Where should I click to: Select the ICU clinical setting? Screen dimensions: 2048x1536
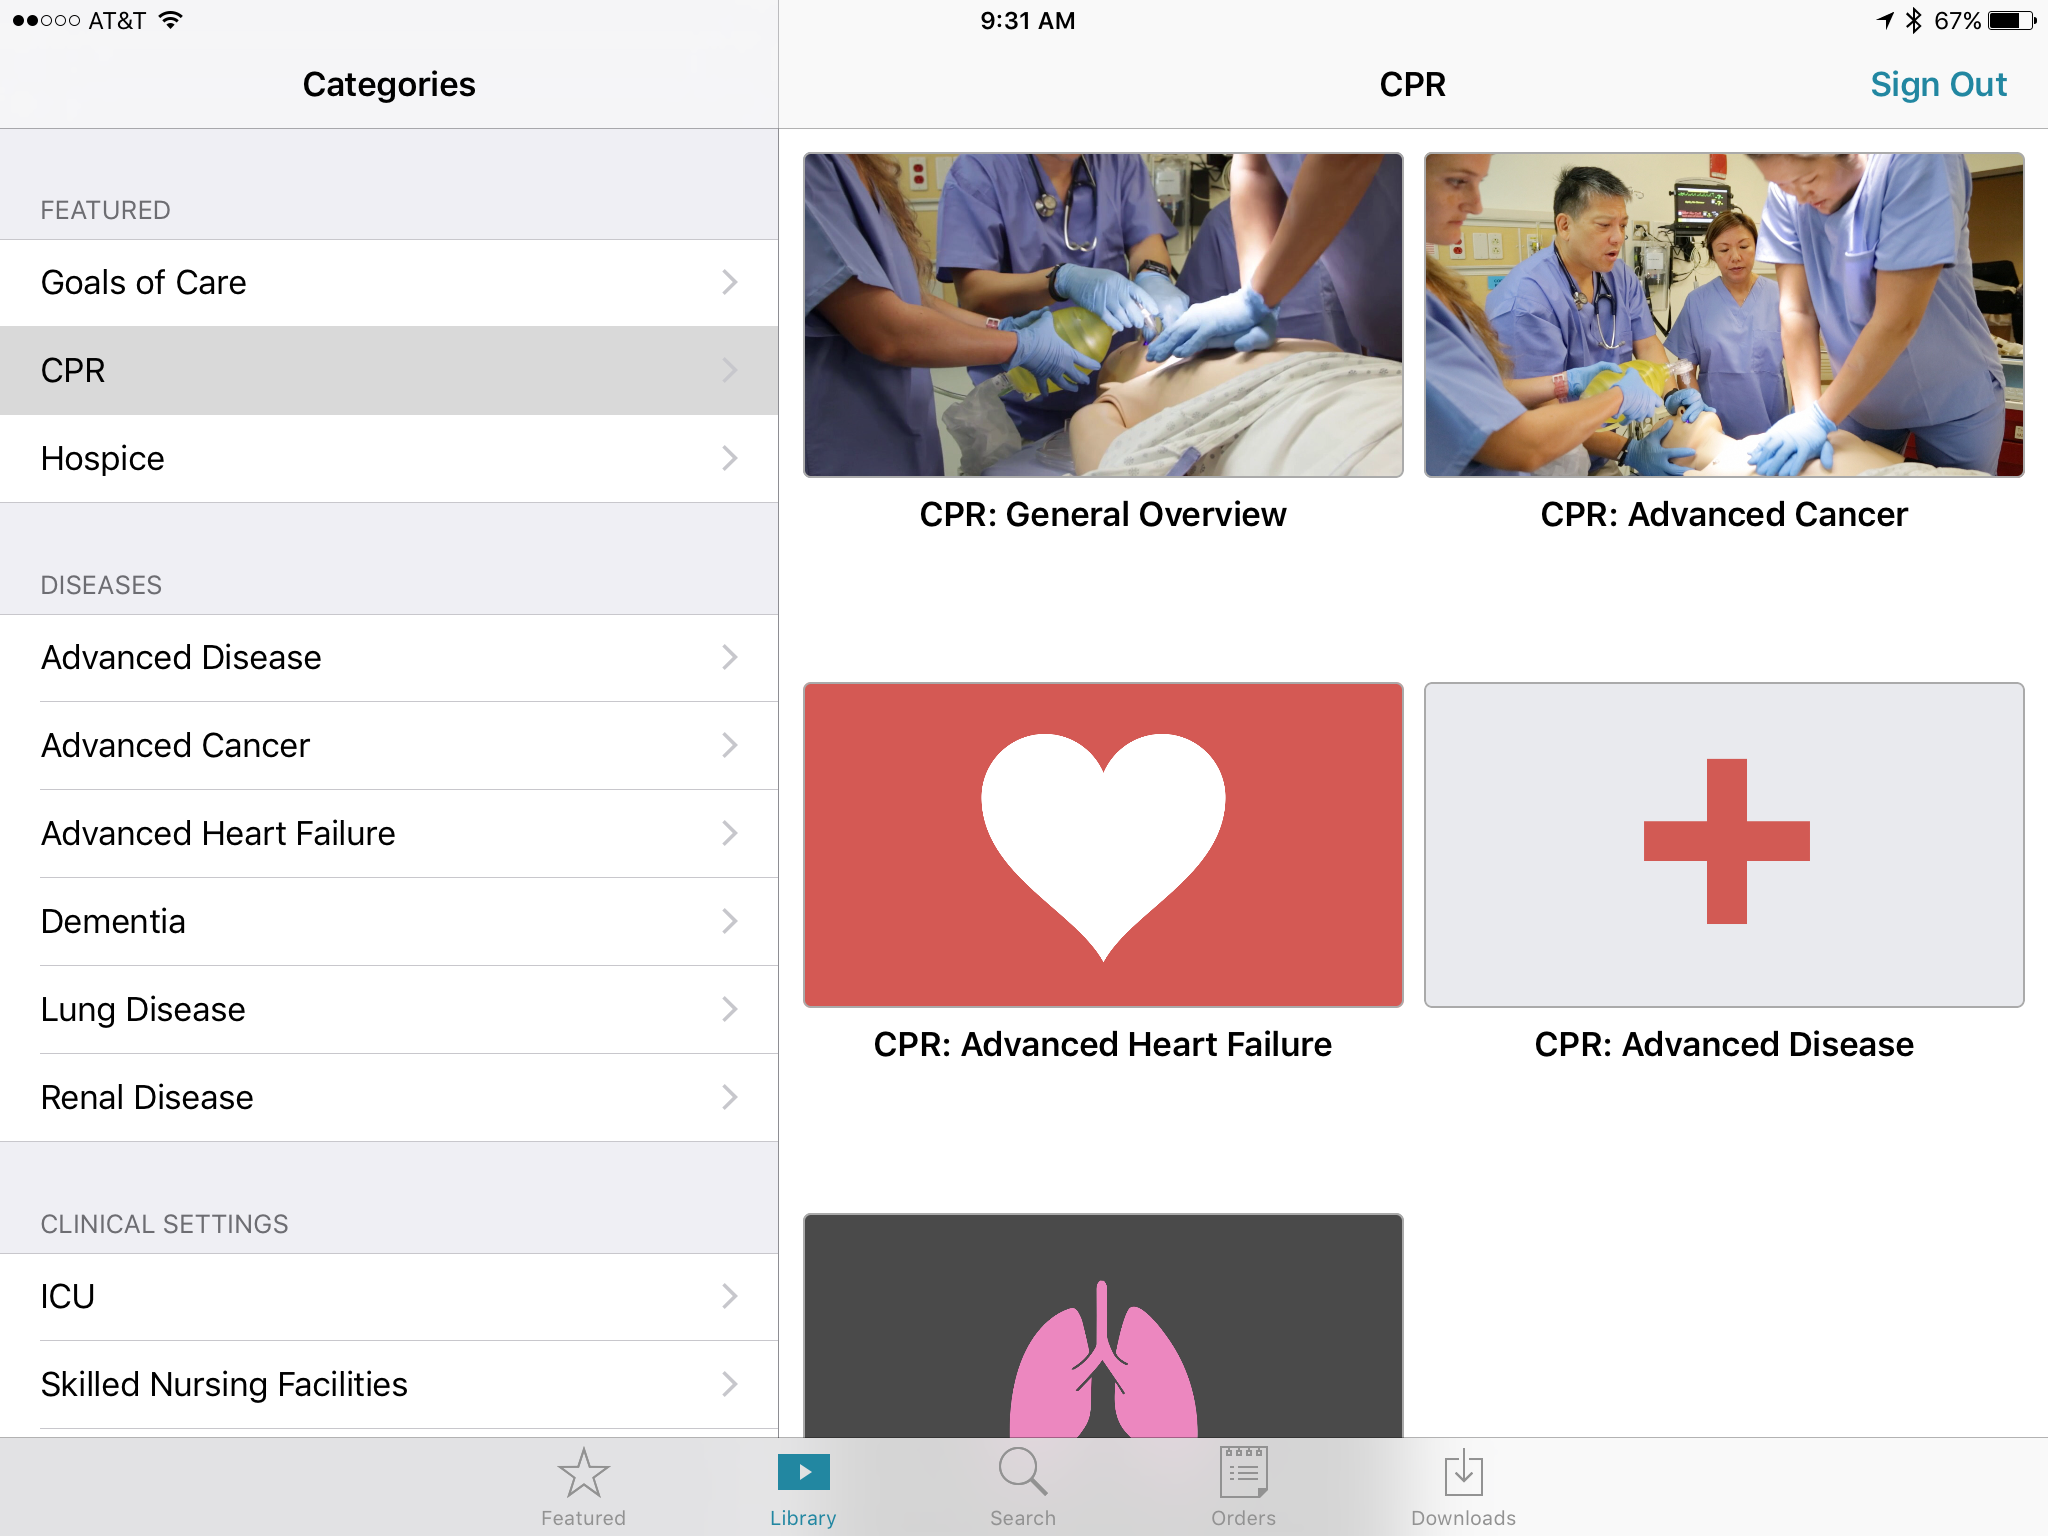tap(389, 1297)
